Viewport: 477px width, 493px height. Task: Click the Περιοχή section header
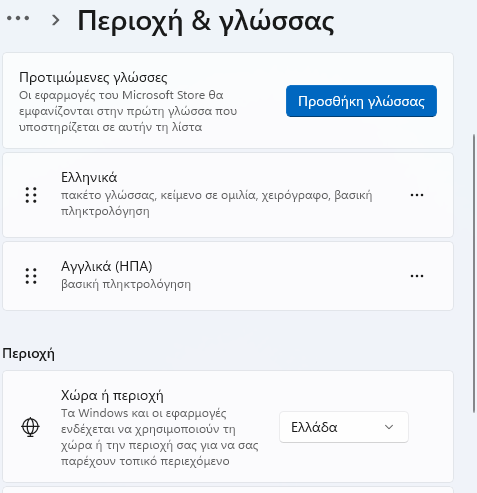point(28,354)
